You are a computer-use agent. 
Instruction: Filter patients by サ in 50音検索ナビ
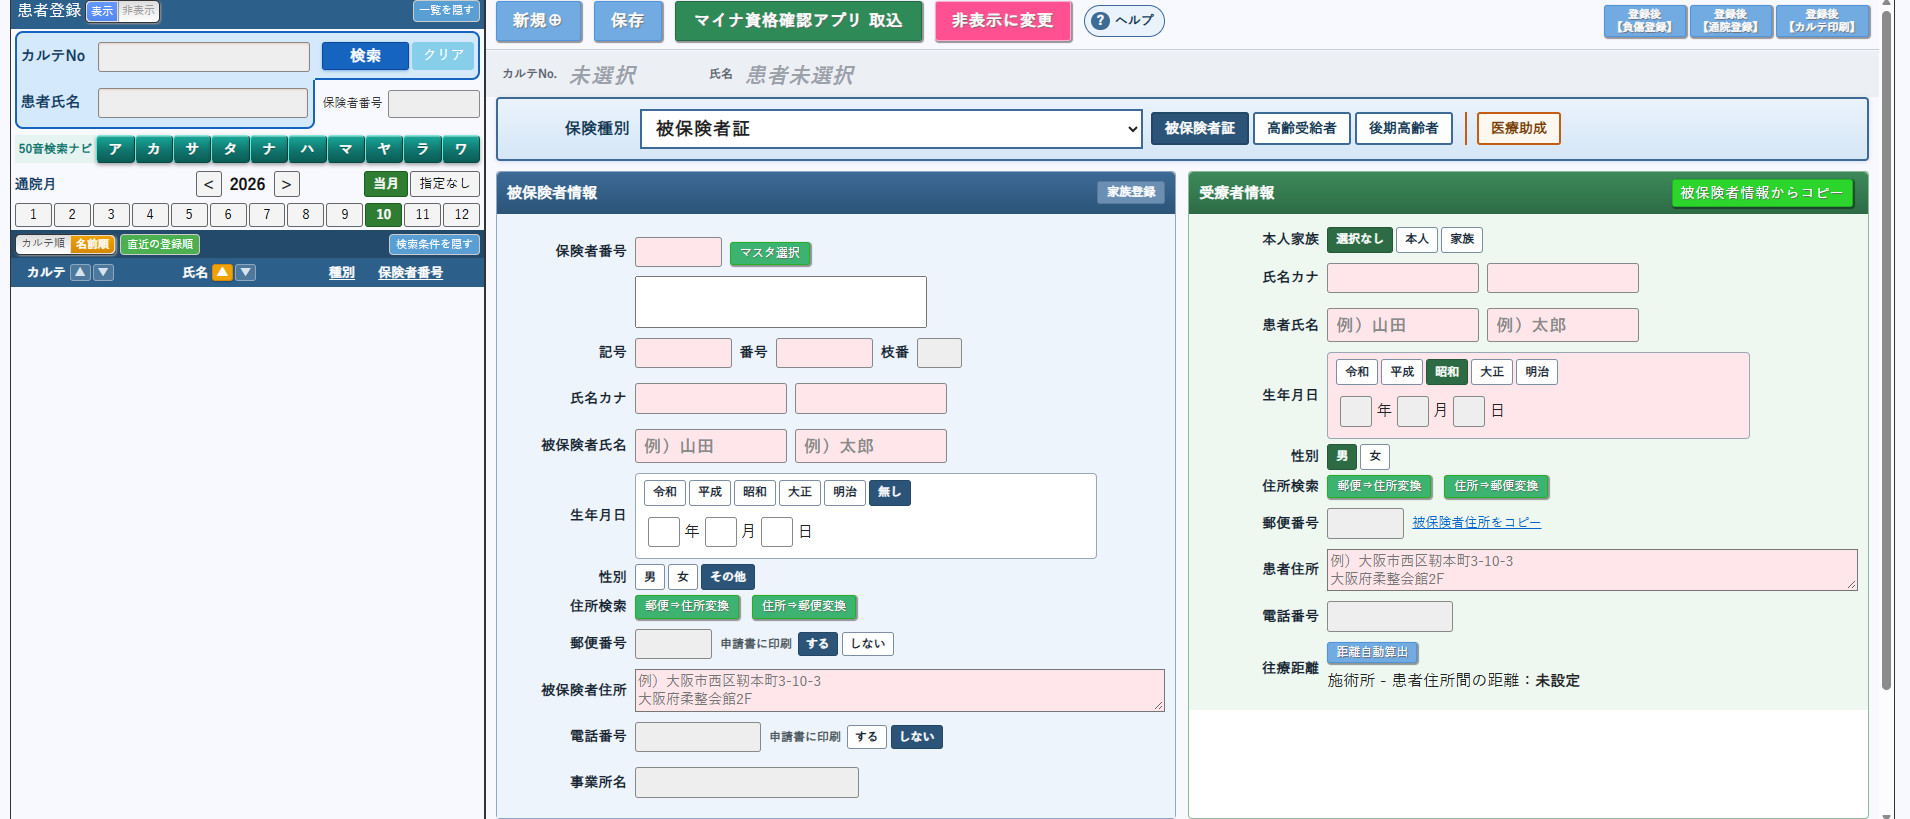click(192, 149)
